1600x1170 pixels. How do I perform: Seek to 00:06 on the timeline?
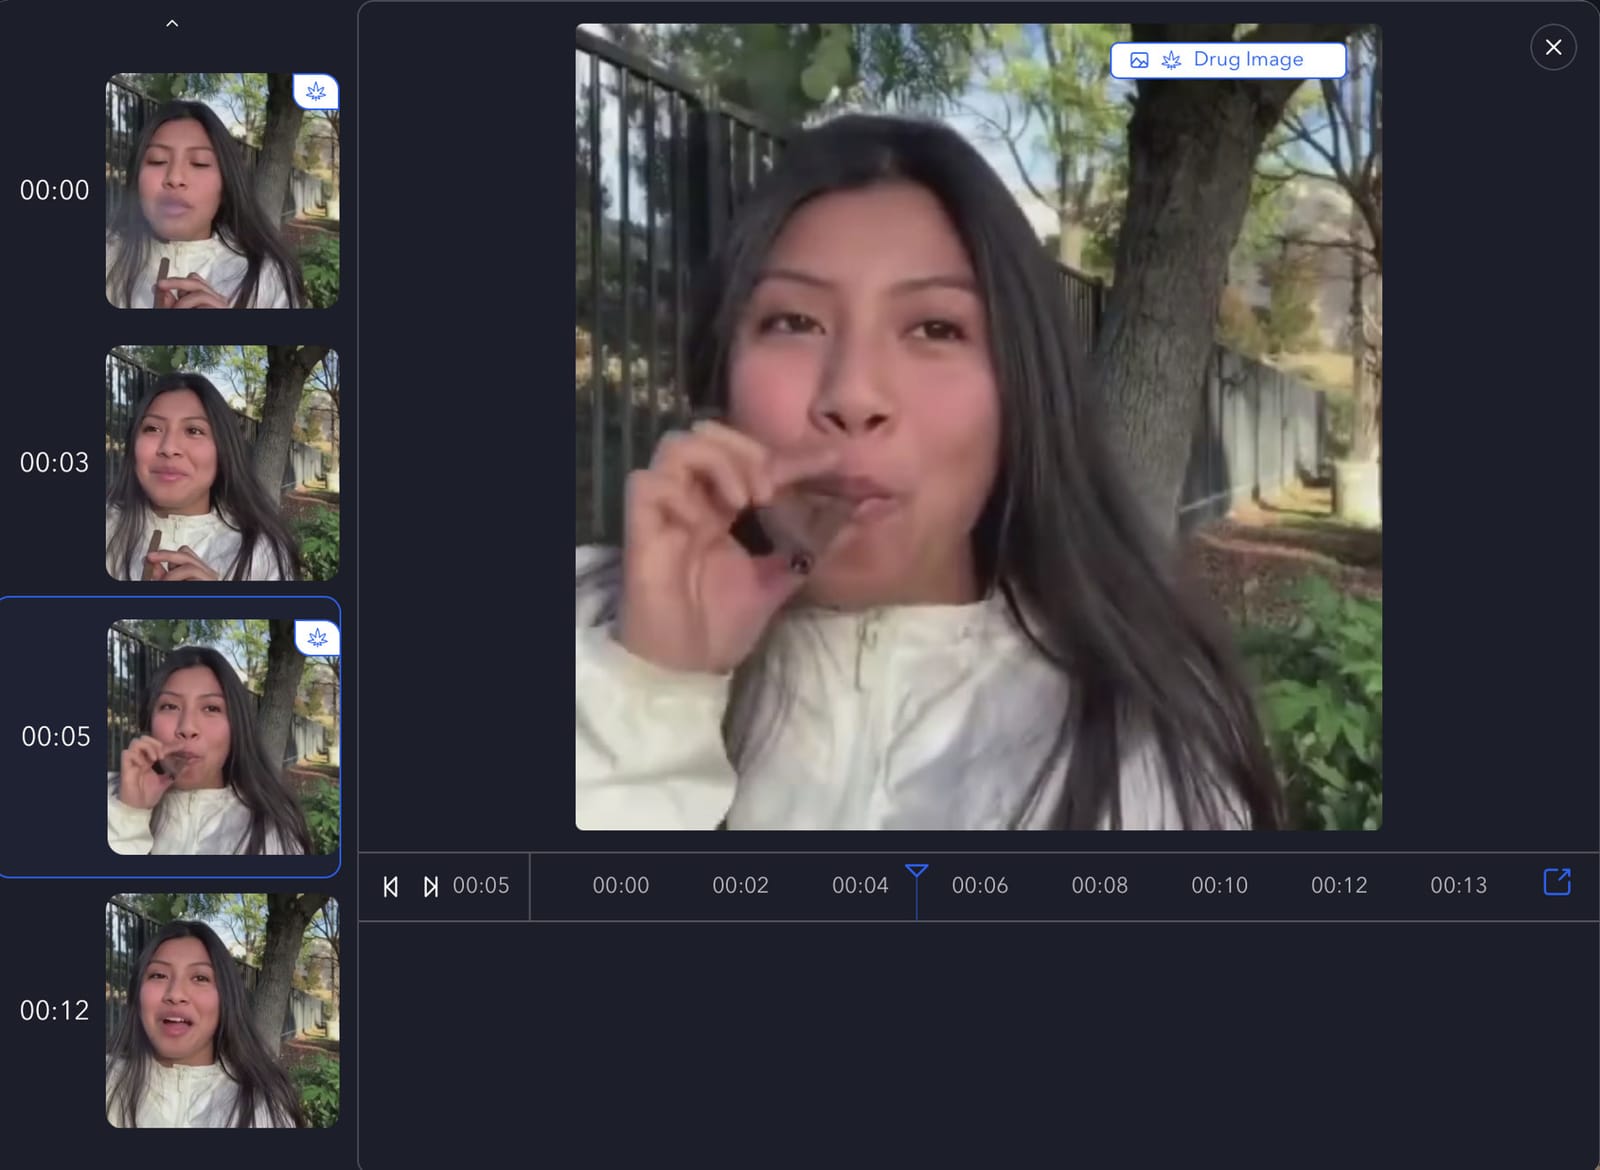(x=980, y=885)
